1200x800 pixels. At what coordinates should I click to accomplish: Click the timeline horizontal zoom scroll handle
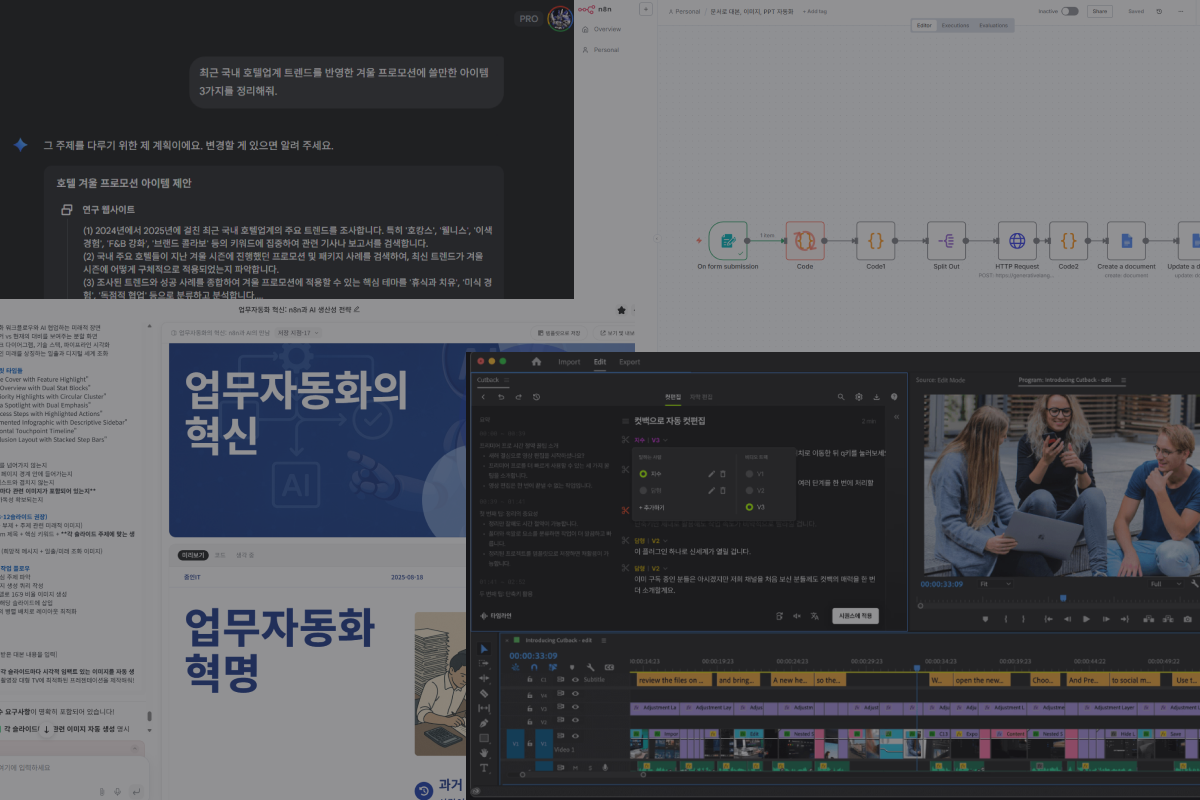tap(643, 774)
